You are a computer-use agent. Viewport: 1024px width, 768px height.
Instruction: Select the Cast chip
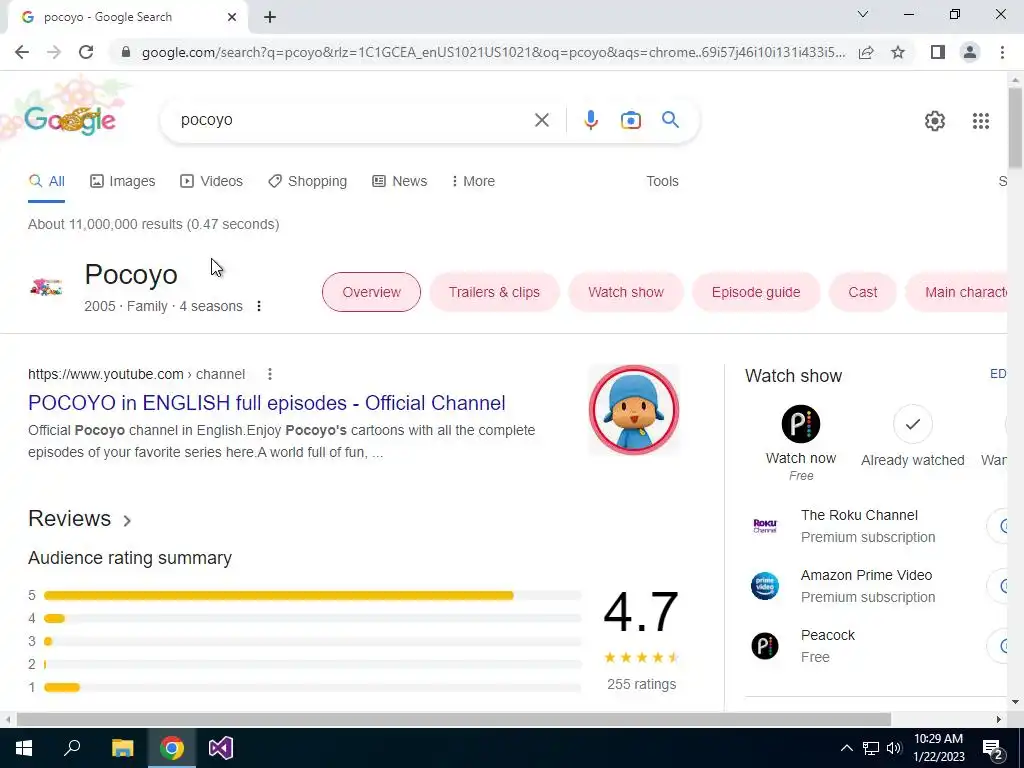pos(863,292)
